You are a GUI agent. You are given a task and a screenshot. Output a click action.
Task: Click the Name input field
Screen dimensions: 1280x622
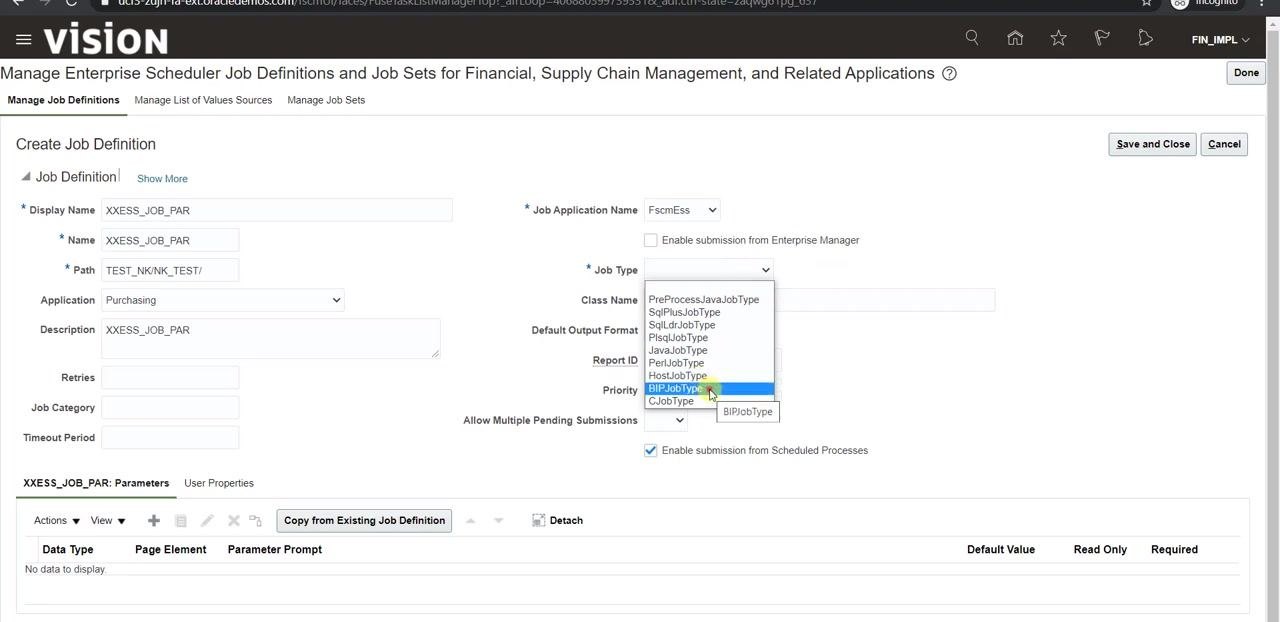170,240
